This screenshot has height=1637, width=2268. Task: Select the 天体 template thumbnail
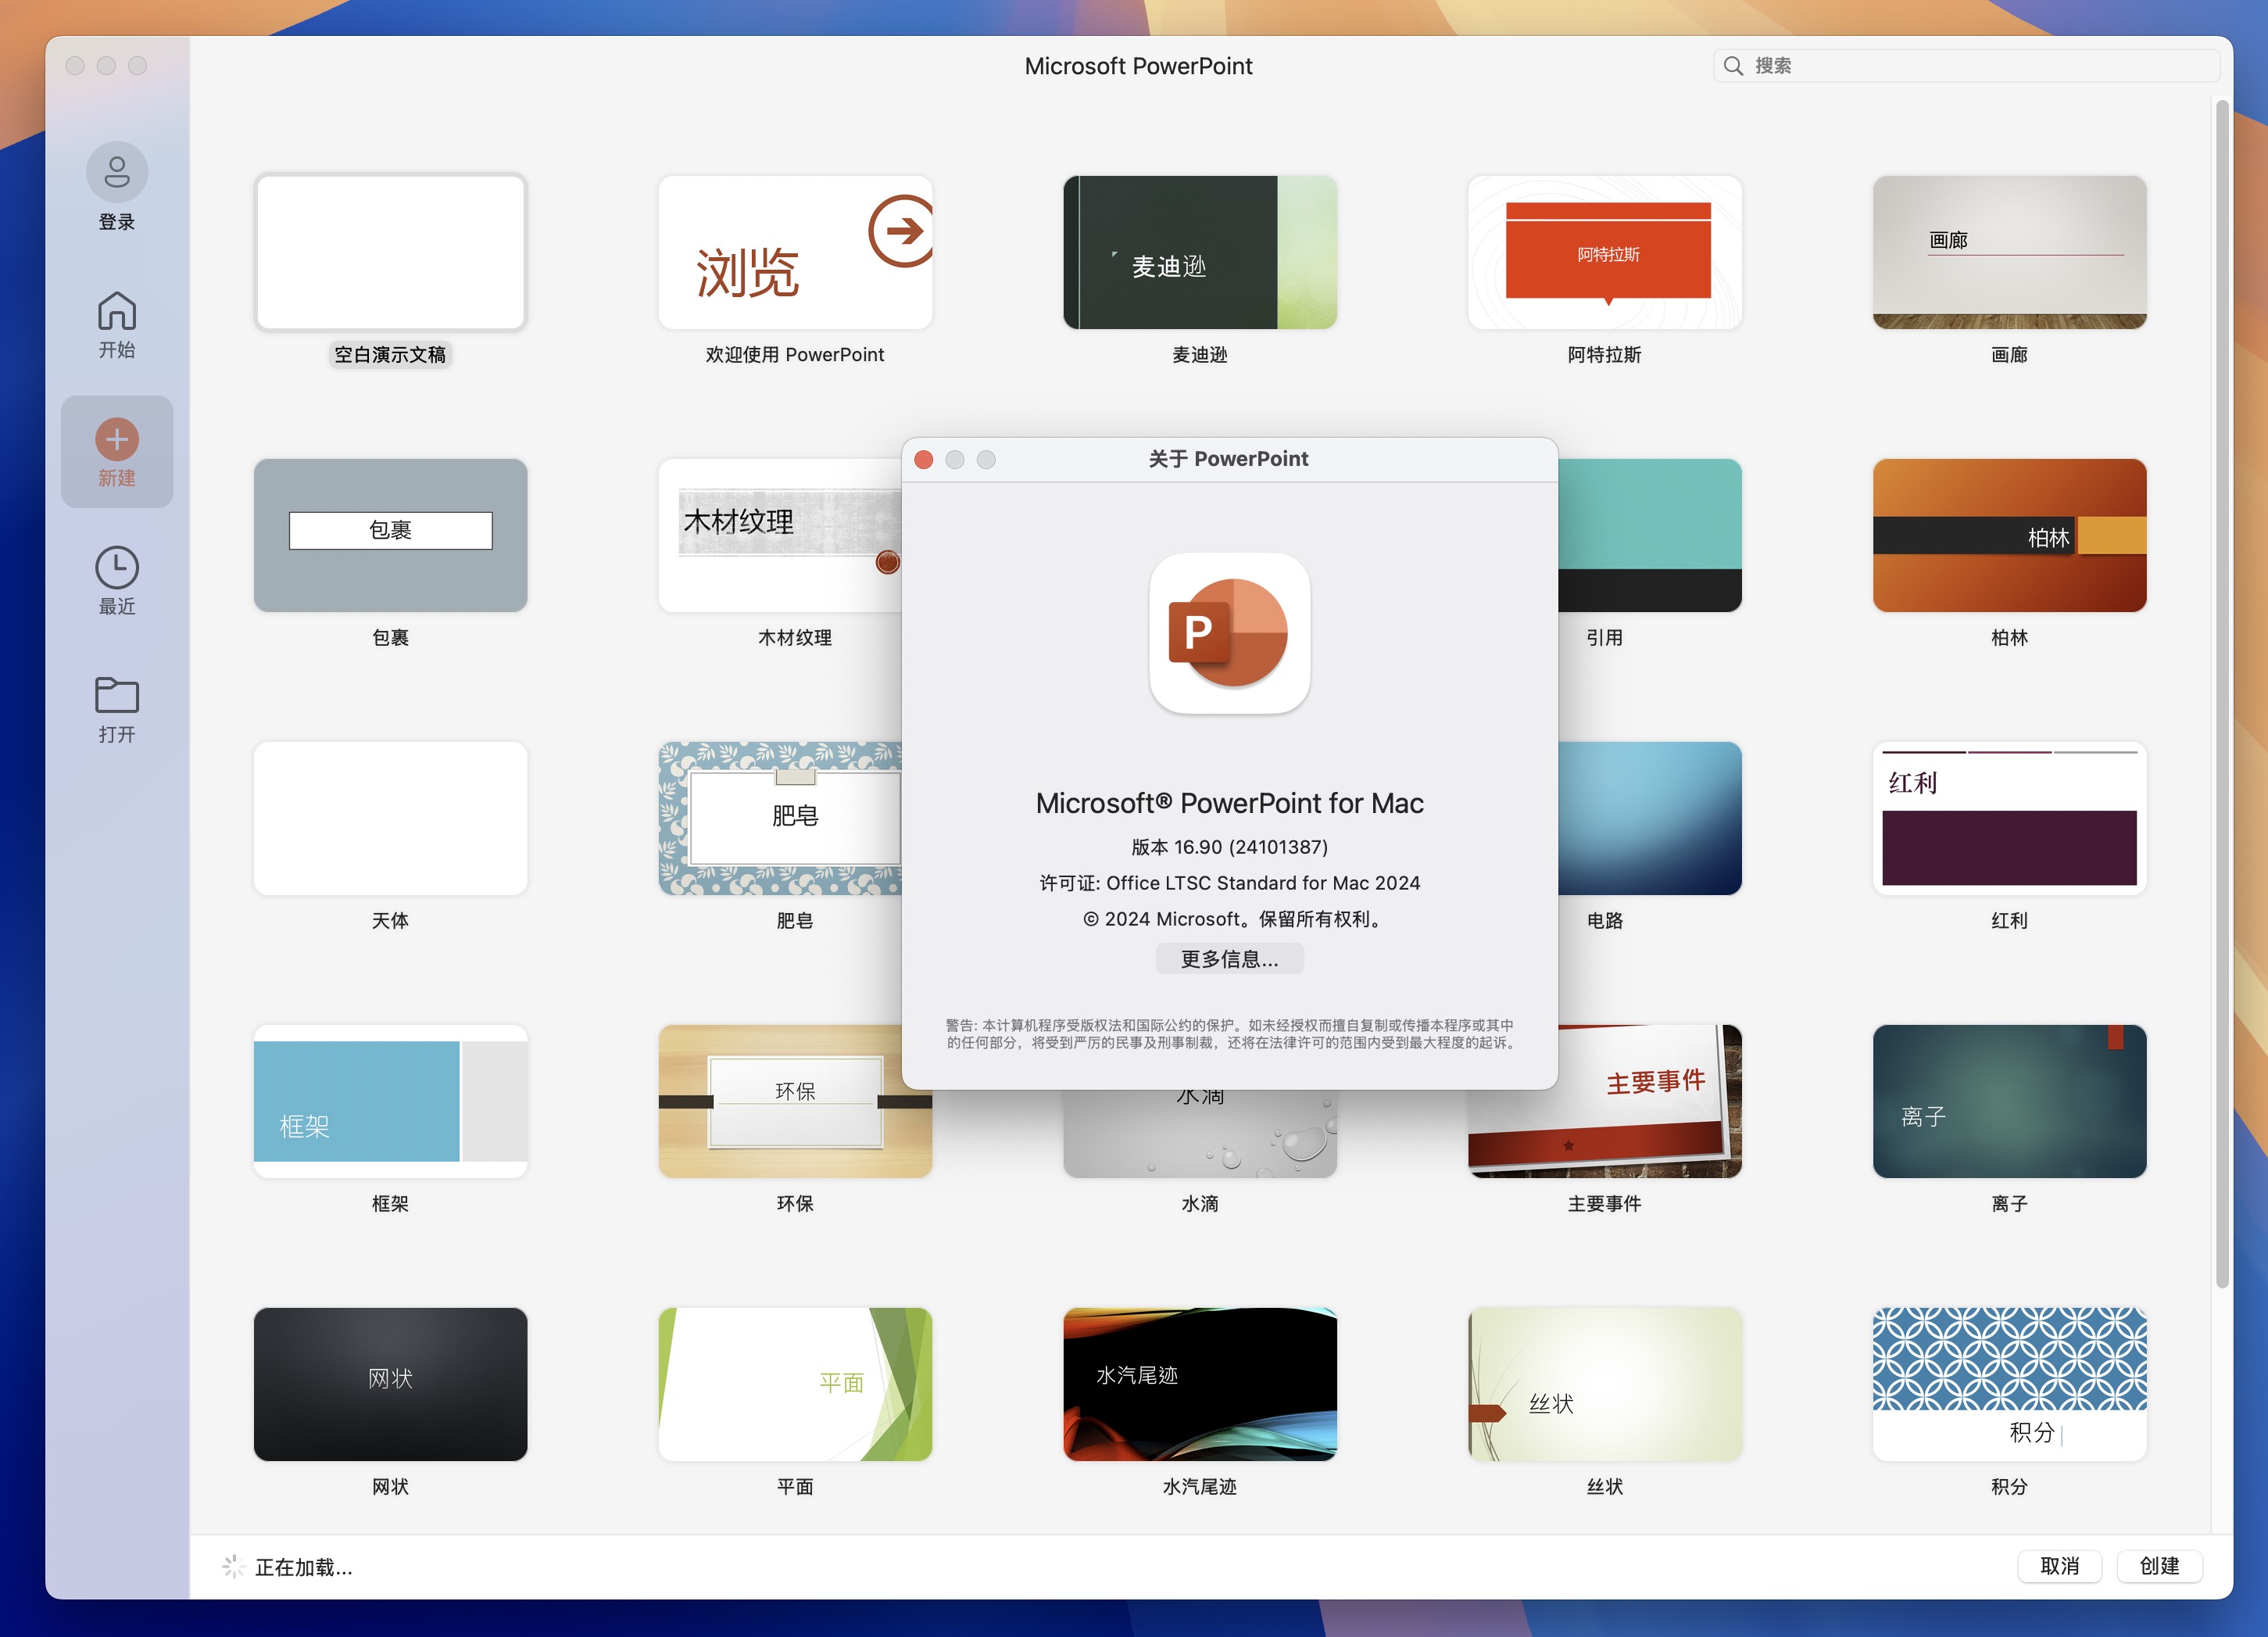point(390,818)
